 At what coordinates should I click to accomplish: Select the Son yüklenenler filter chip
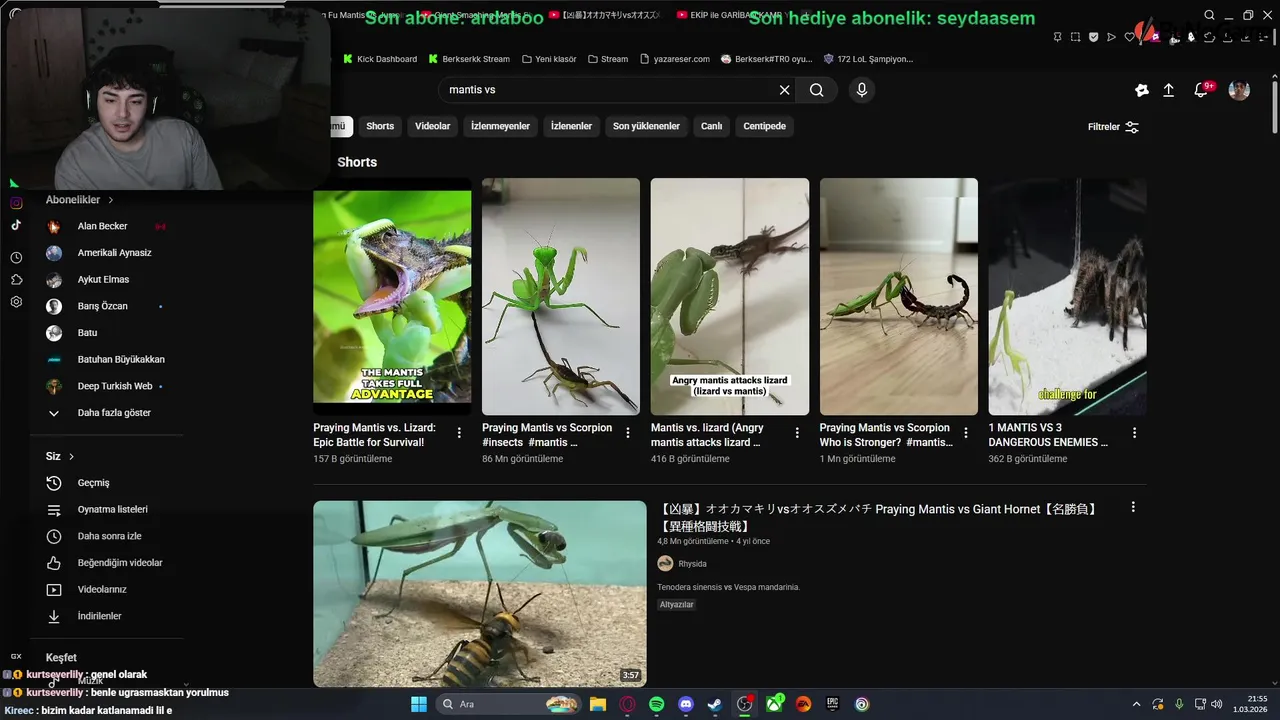[646, 126]
